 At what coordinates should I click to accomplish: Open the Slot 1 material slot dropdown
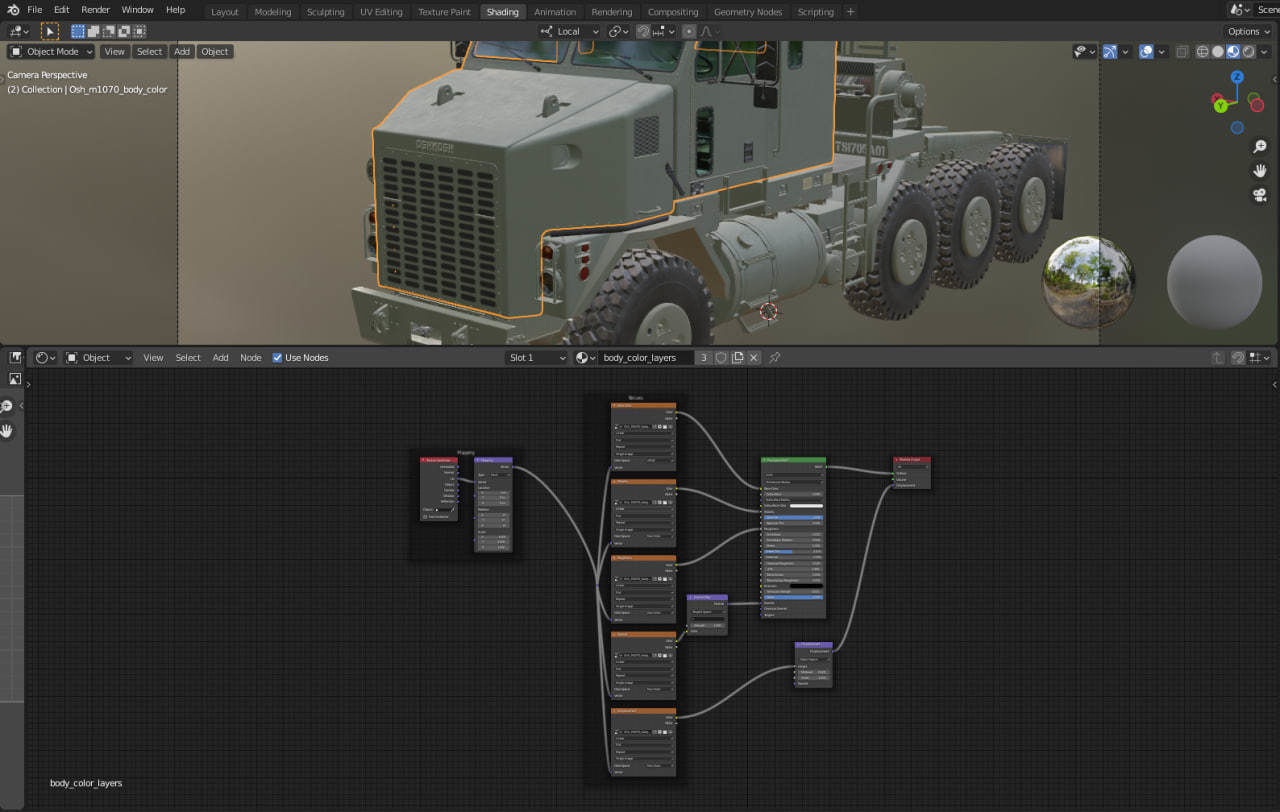tap(537, 357)
